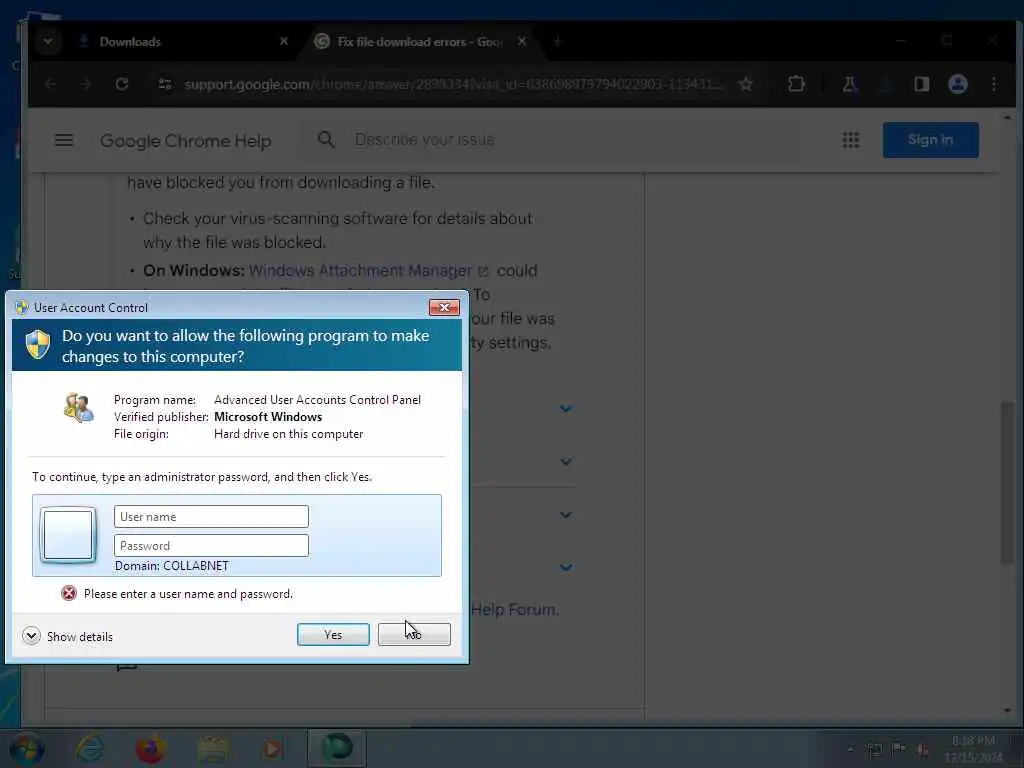
Task: Click network icon in system tray
Action: pos(874,750)
